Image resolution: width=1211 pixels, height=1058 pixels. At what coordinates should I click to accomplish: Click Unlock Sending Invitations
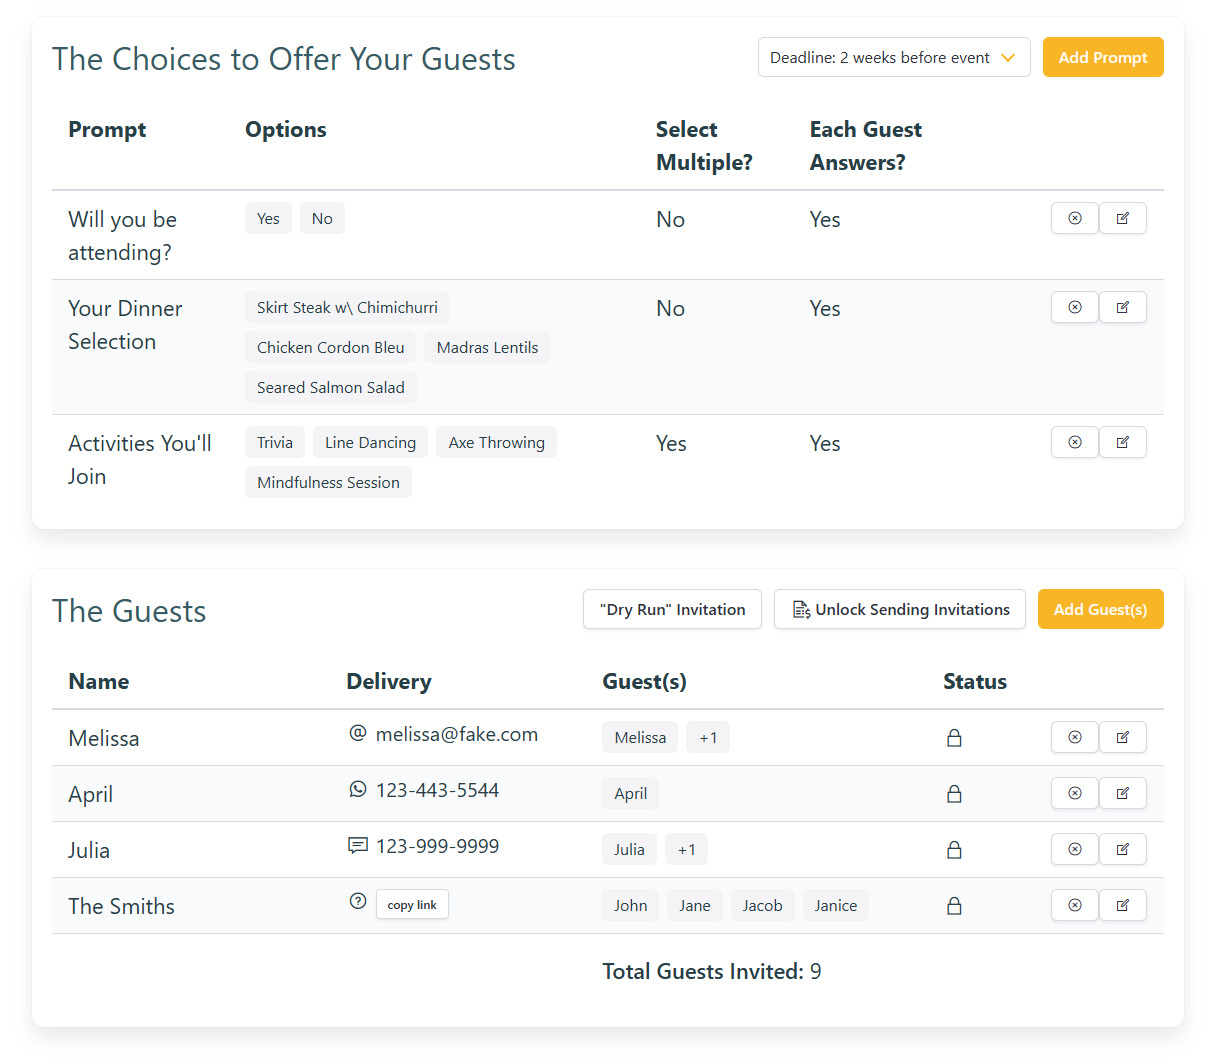[900, 610]
